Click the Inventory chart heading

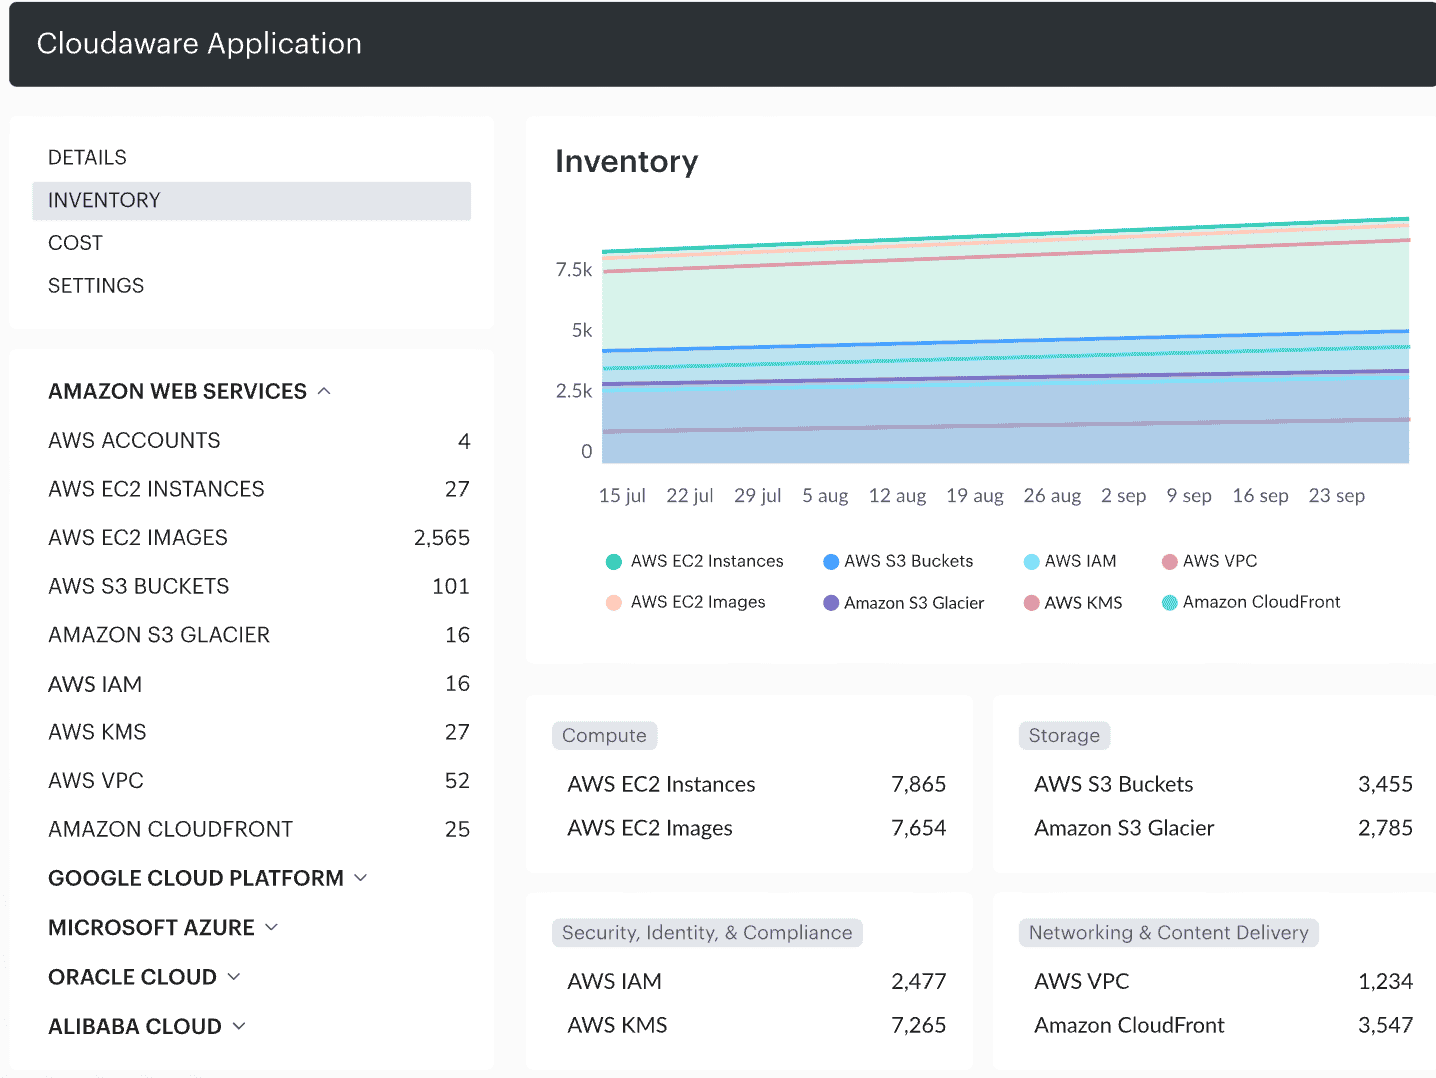[x=627, y=162]
